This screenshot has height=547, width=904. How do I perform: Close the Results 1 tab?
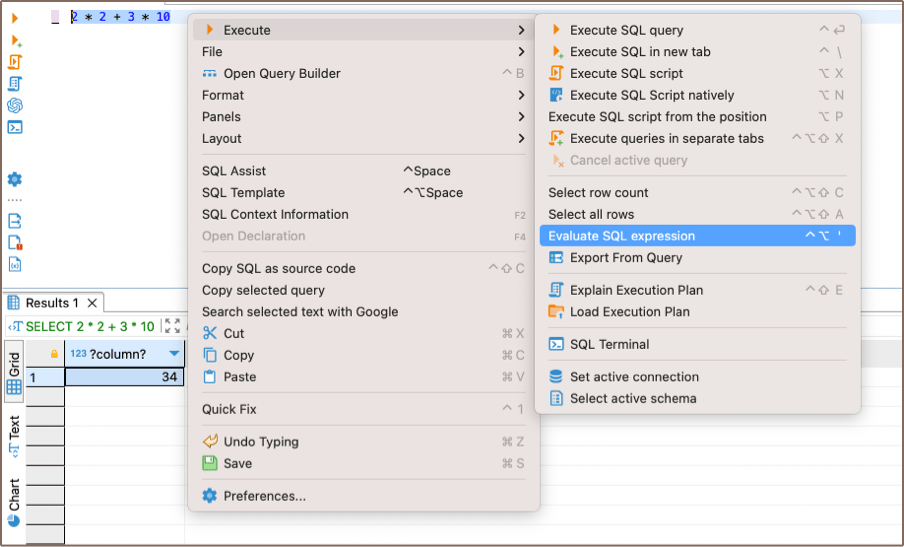pyautogui.click(x=92, y=303)
